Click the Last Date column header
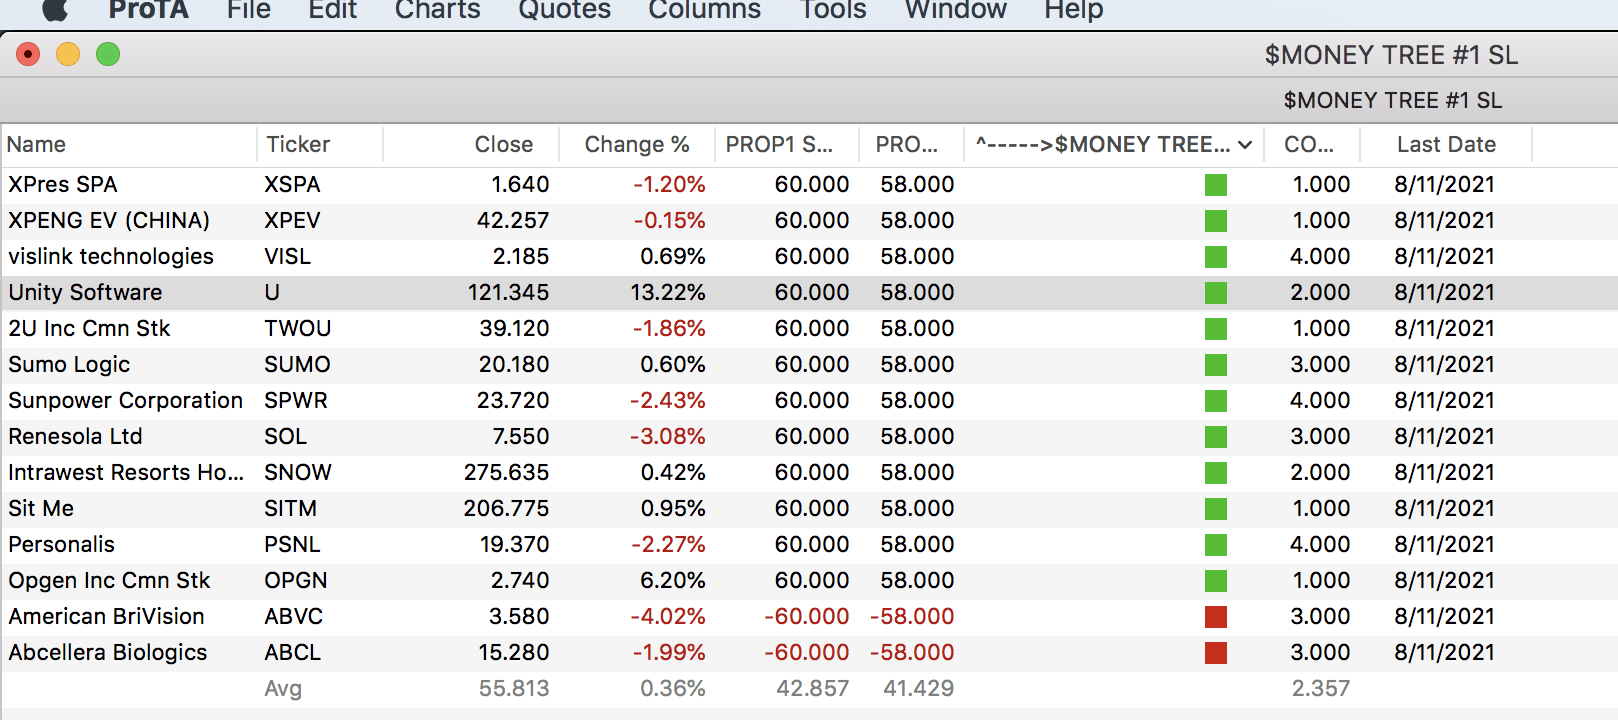Image resolution: width=1618 pixels, height=720 pixels. (1446, 145)
